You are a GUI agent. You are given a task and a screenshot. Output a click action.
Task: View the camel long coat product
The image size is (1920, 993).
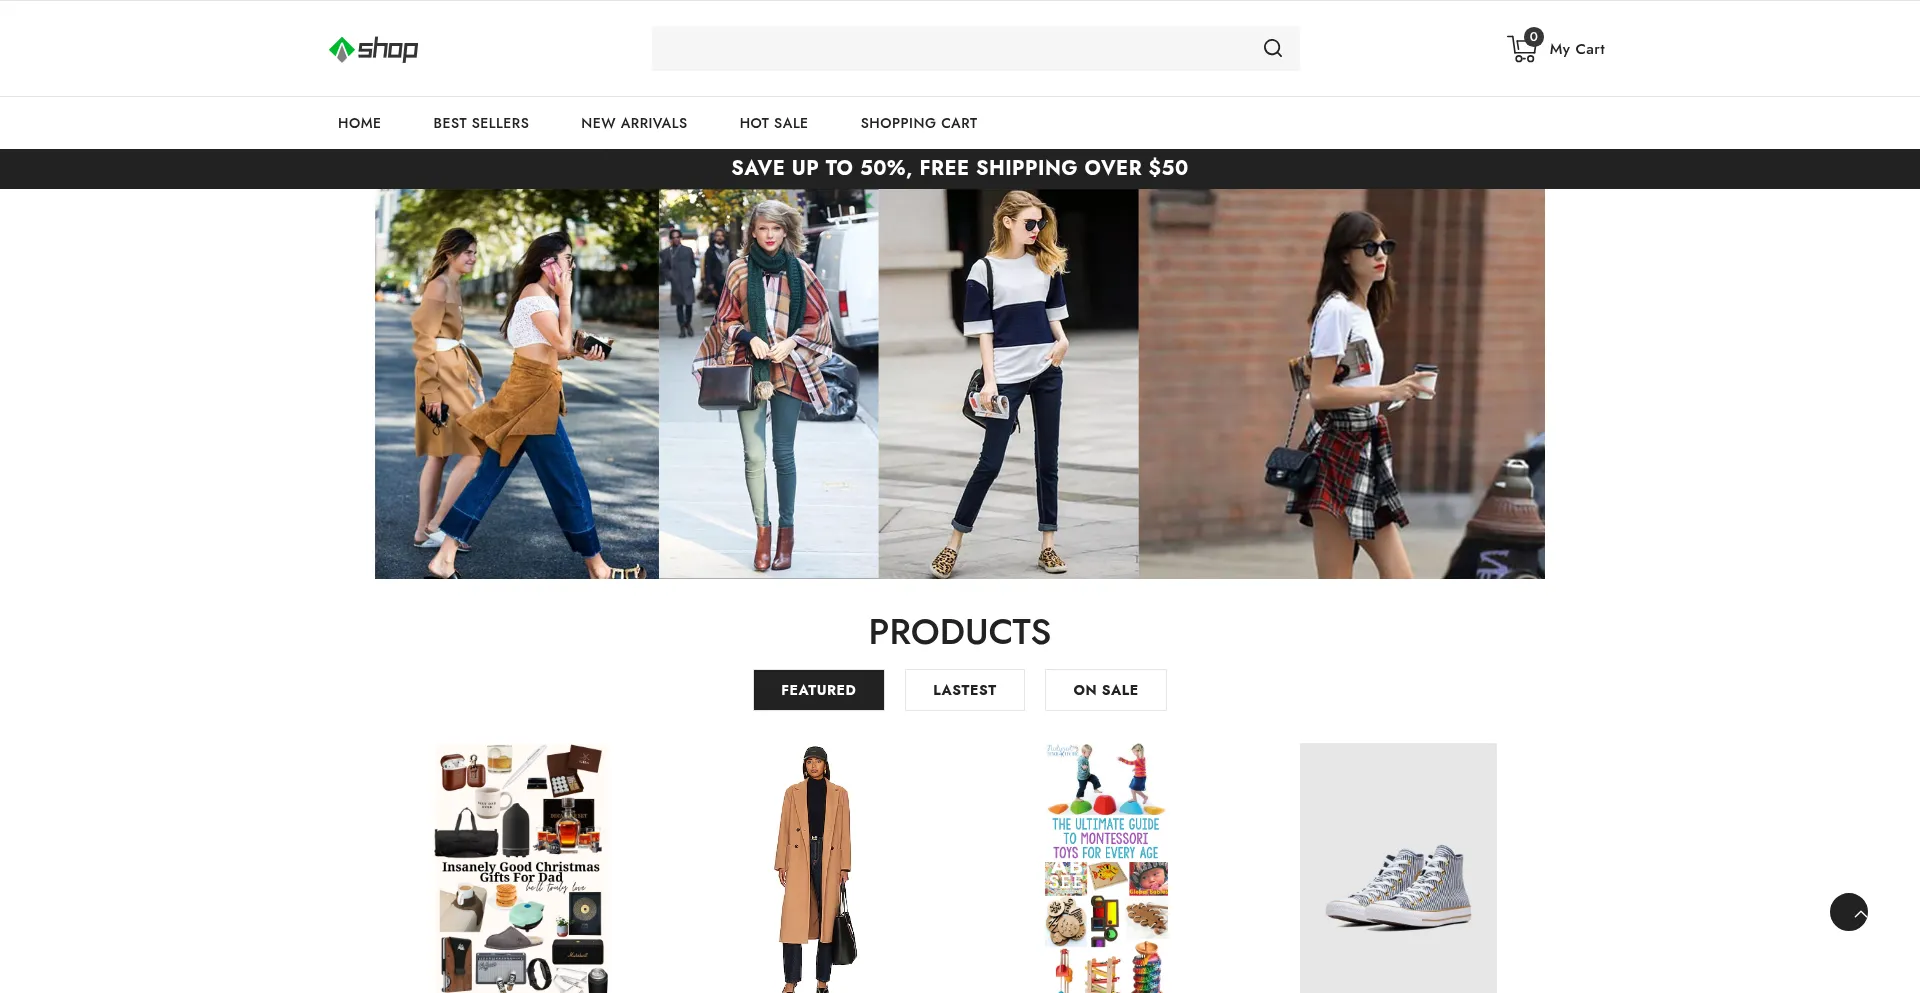point(814,868)
